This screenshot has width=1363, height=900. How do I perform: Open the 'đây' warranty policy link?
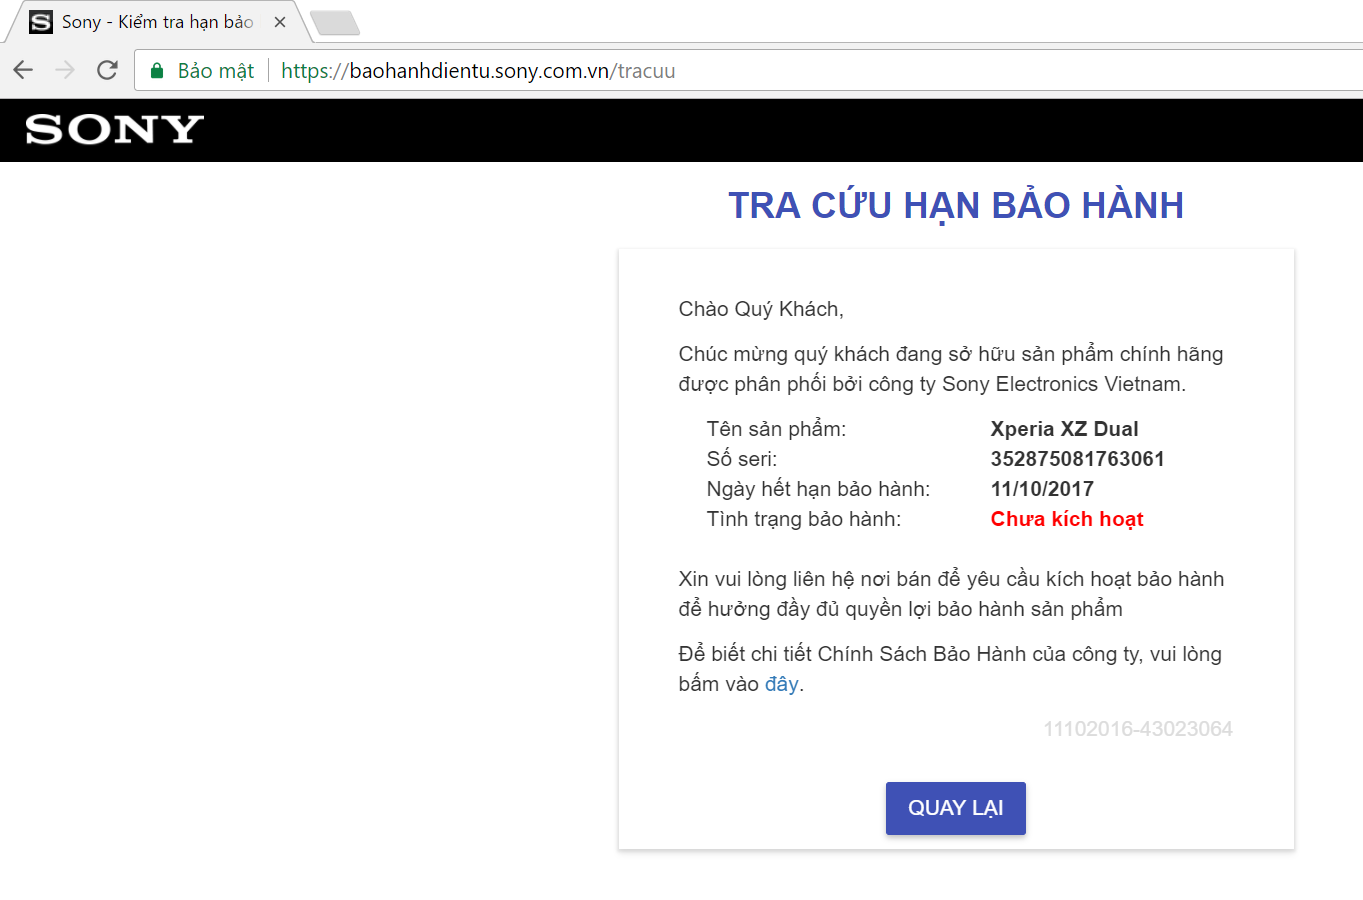pyautogui.click(x=782, y=684)
